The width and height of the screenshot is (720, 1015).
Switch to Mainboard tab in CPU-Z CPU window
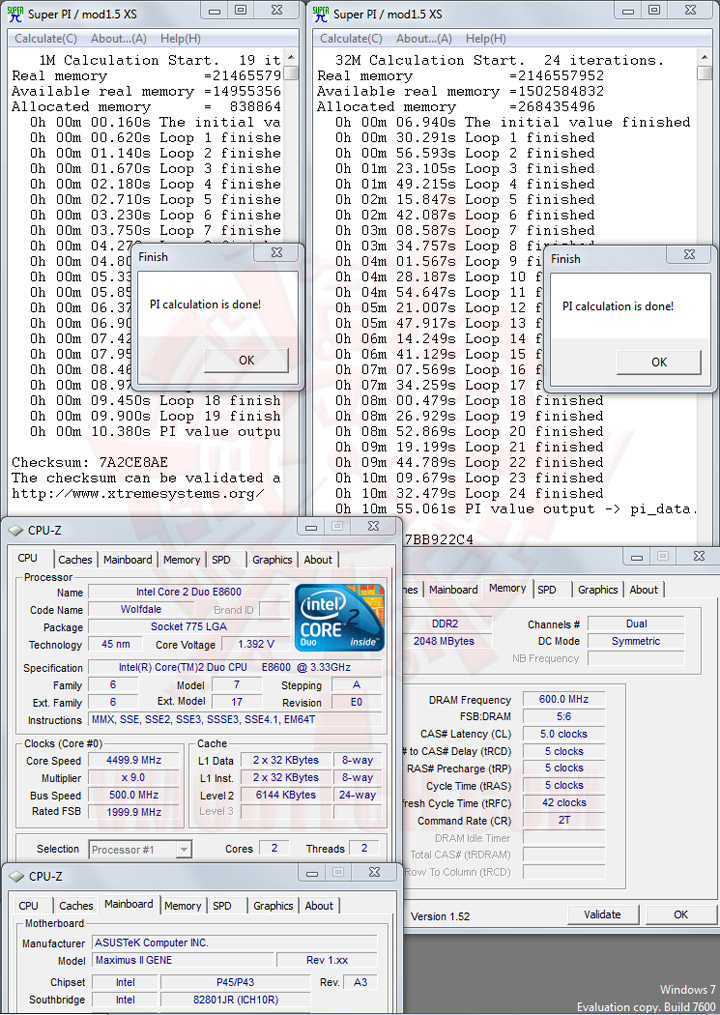point(128,560)
